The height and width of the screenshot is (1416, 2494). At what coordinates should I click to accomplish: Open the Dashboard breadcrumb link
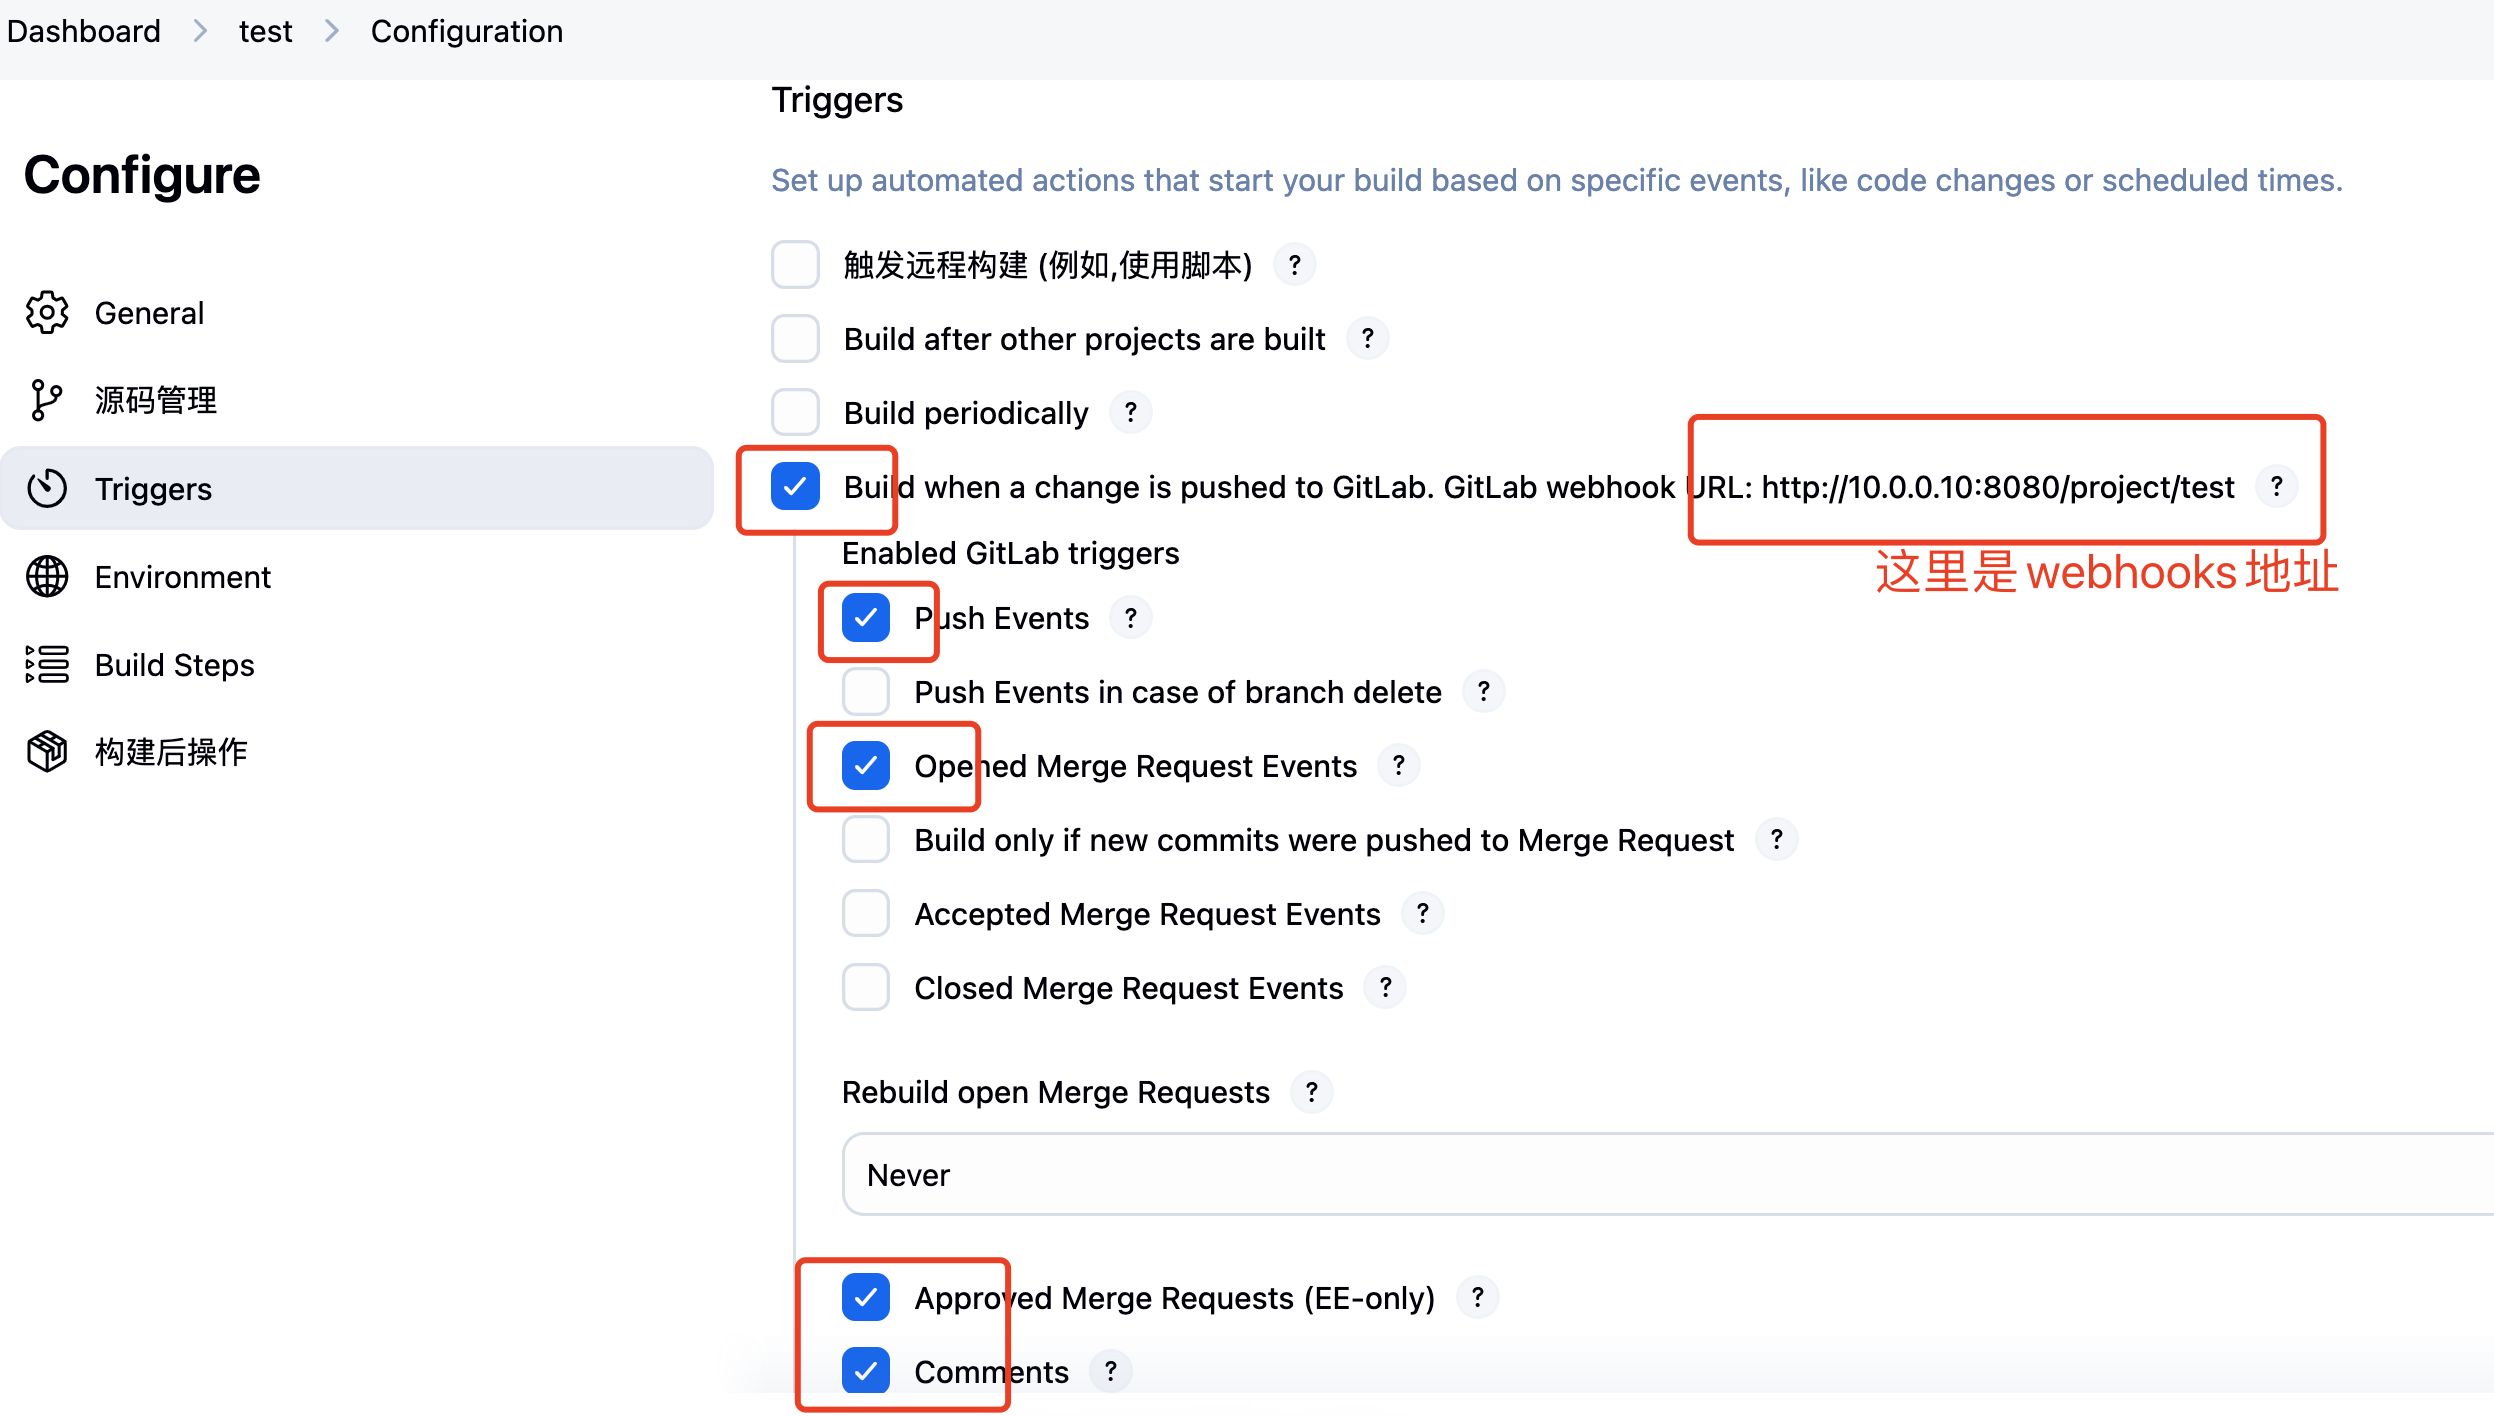click(84, 31)
